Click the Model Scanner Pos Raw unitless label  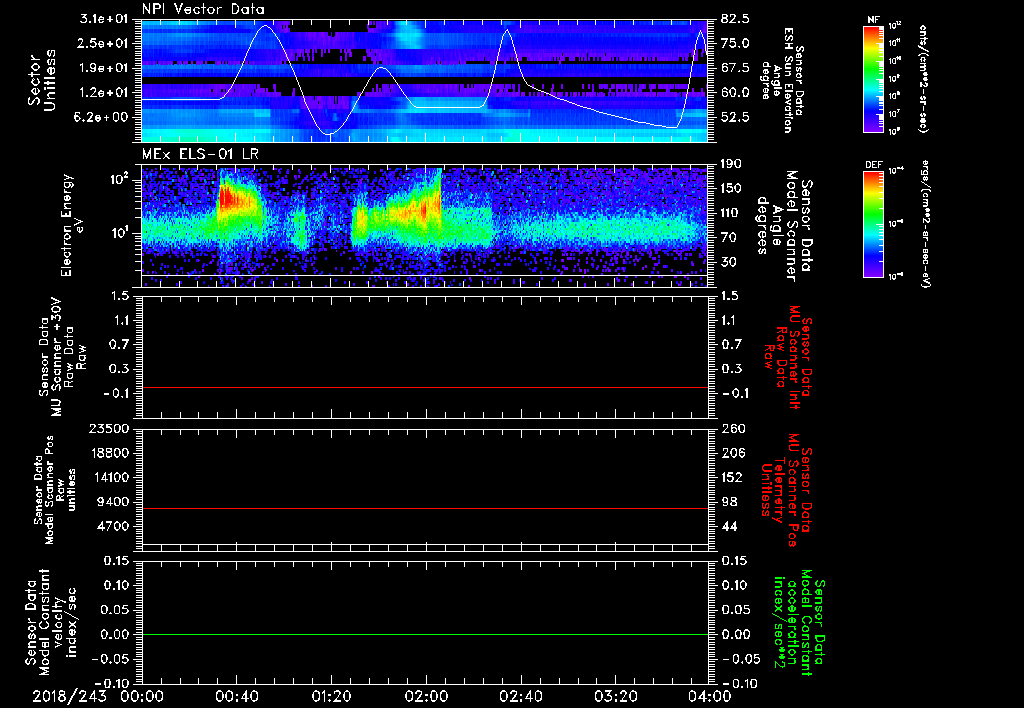(x=55, y=490)
